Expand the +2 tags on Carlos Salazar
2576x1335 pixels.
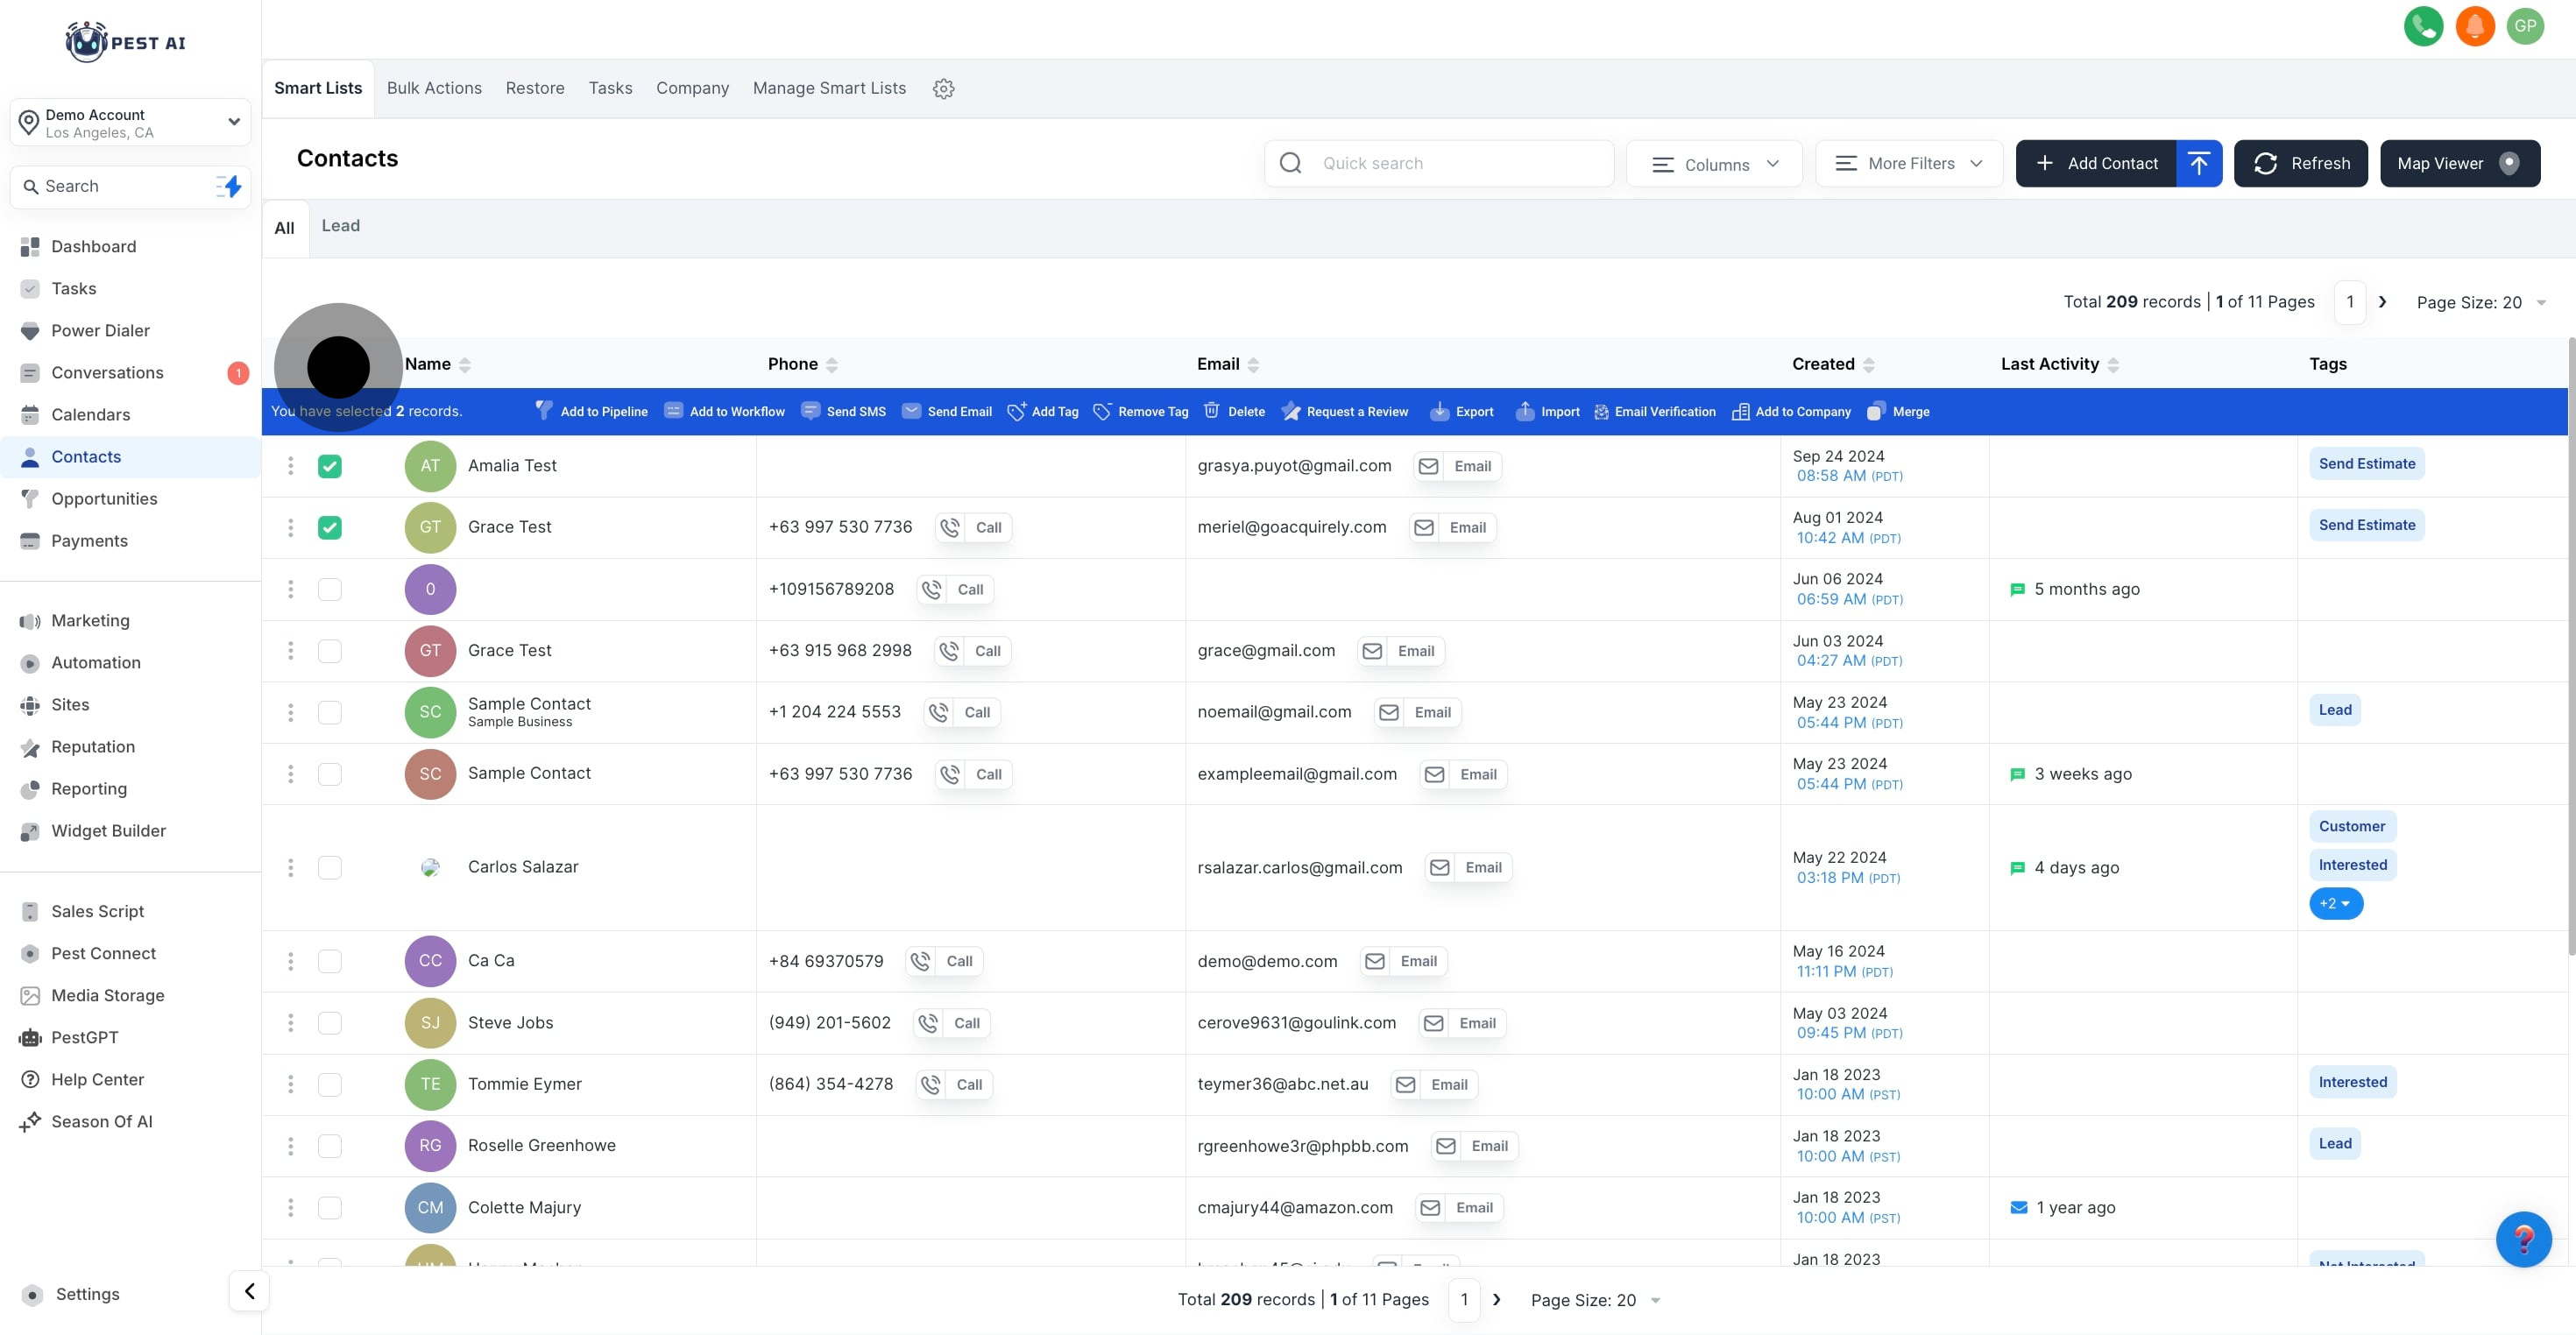(2335, 903)
